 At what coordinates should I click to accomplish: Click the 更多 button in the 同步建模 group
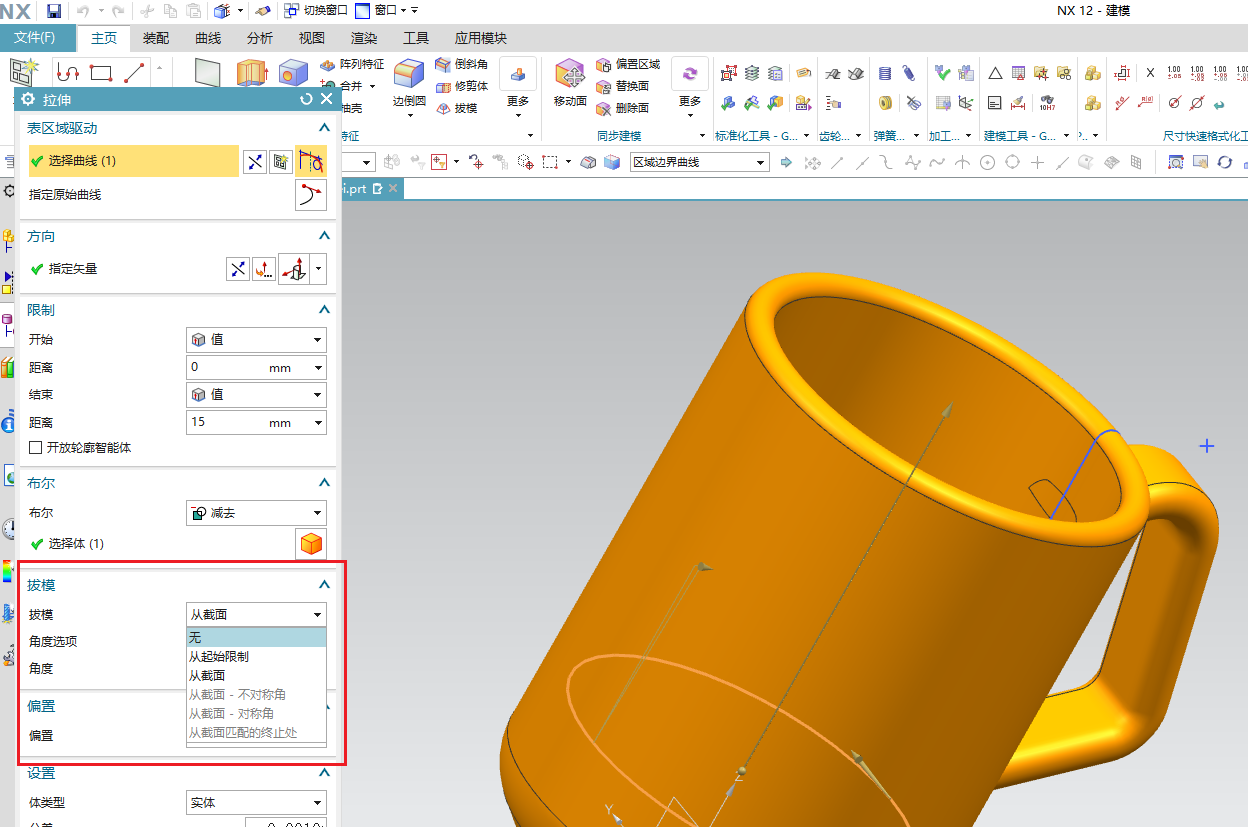[690, 87]
